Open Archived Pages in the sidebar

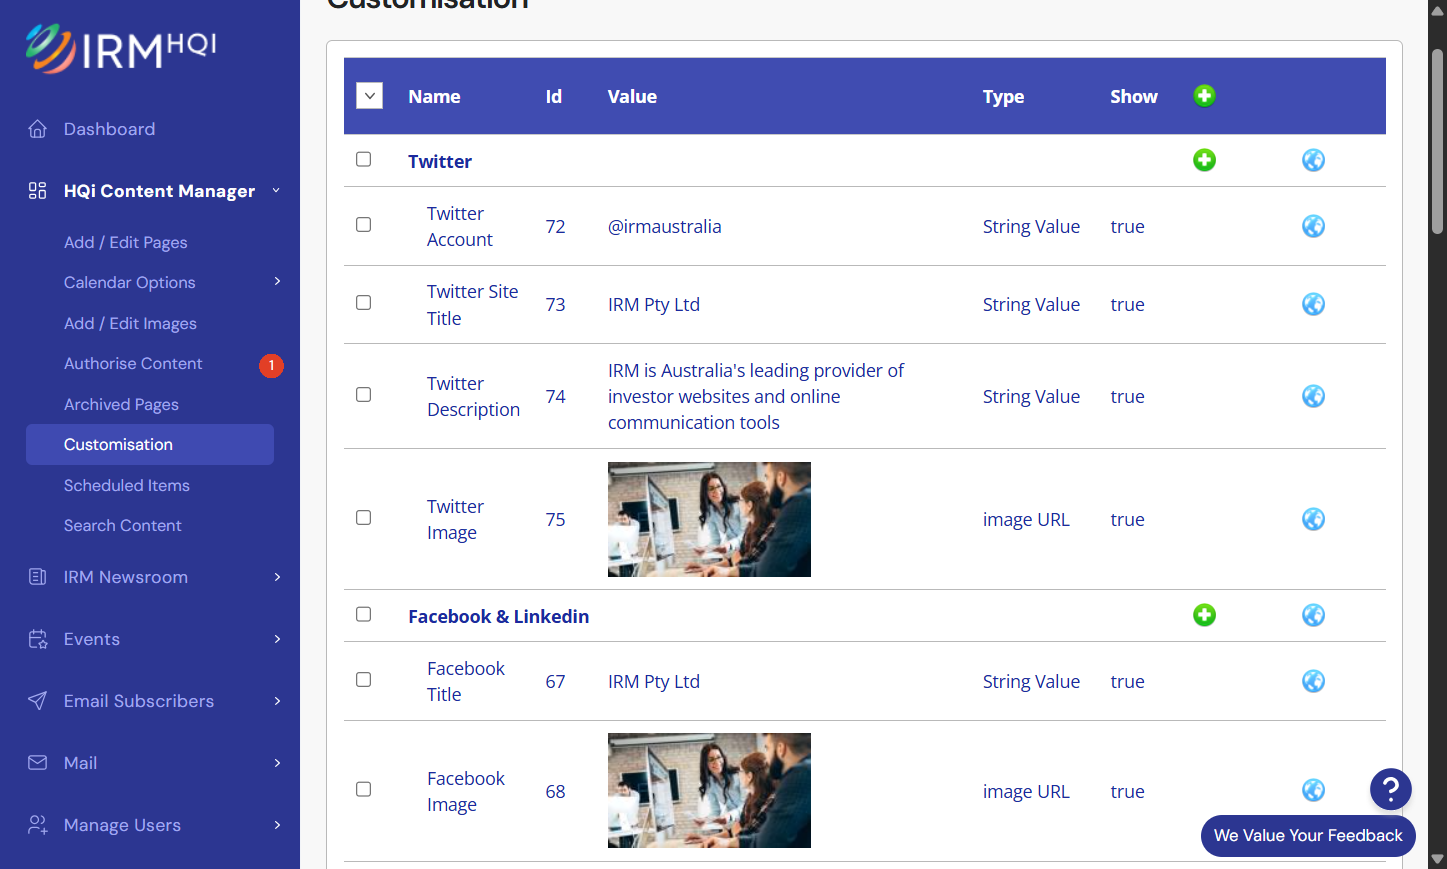[121, 404]
